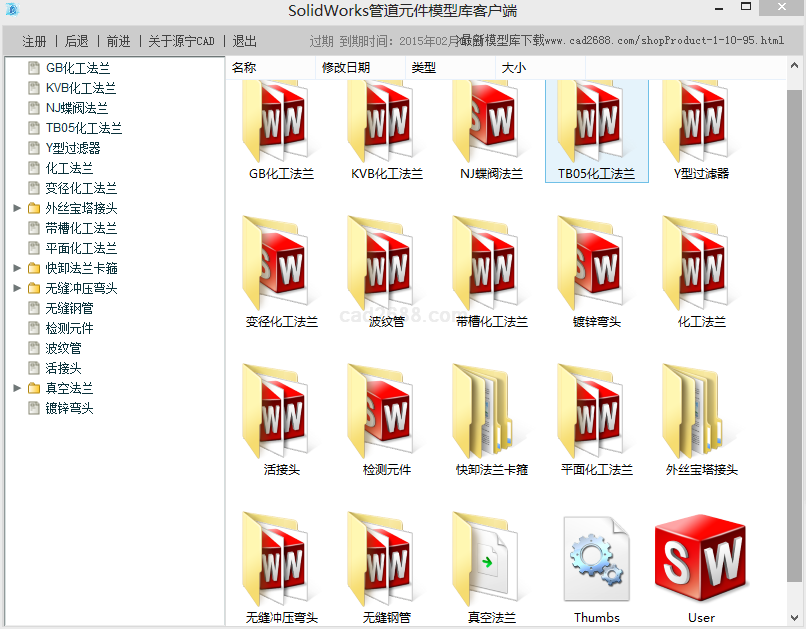Click the 后退 back button
The width and height of the screenshot is (806, 629).
pos(76,41)
